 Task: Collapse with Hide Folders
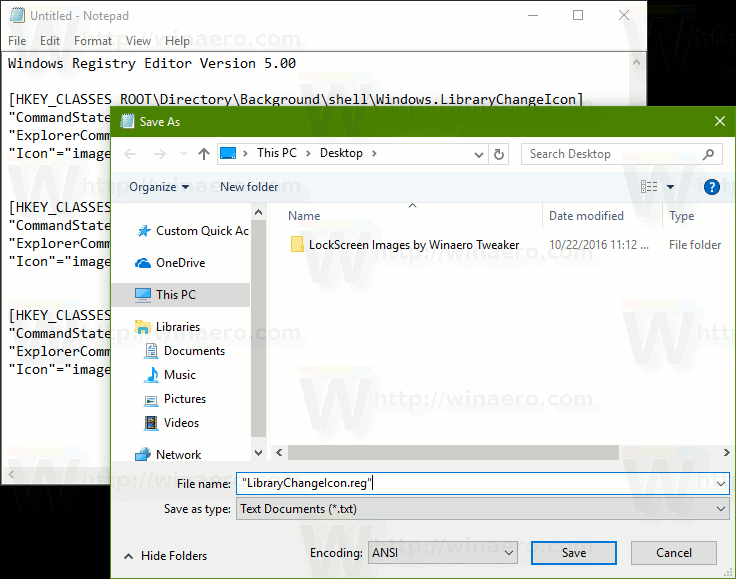click(x=165, y=556)
